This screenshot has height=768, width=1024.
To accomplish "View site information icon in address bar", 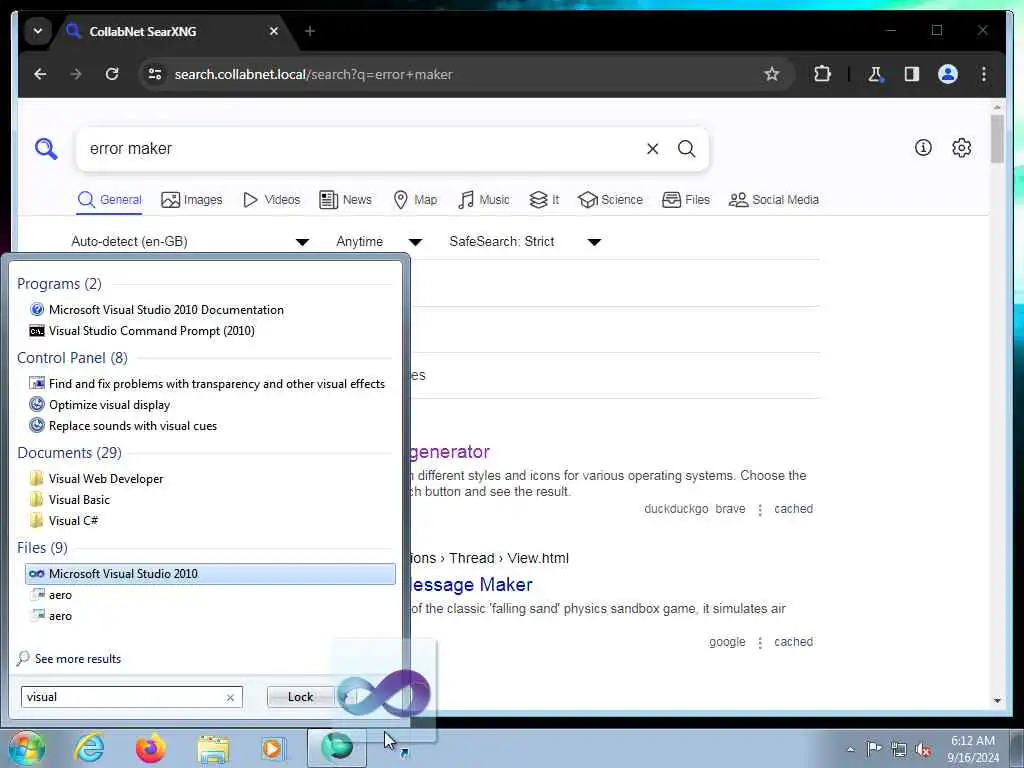I will point(155,74).
